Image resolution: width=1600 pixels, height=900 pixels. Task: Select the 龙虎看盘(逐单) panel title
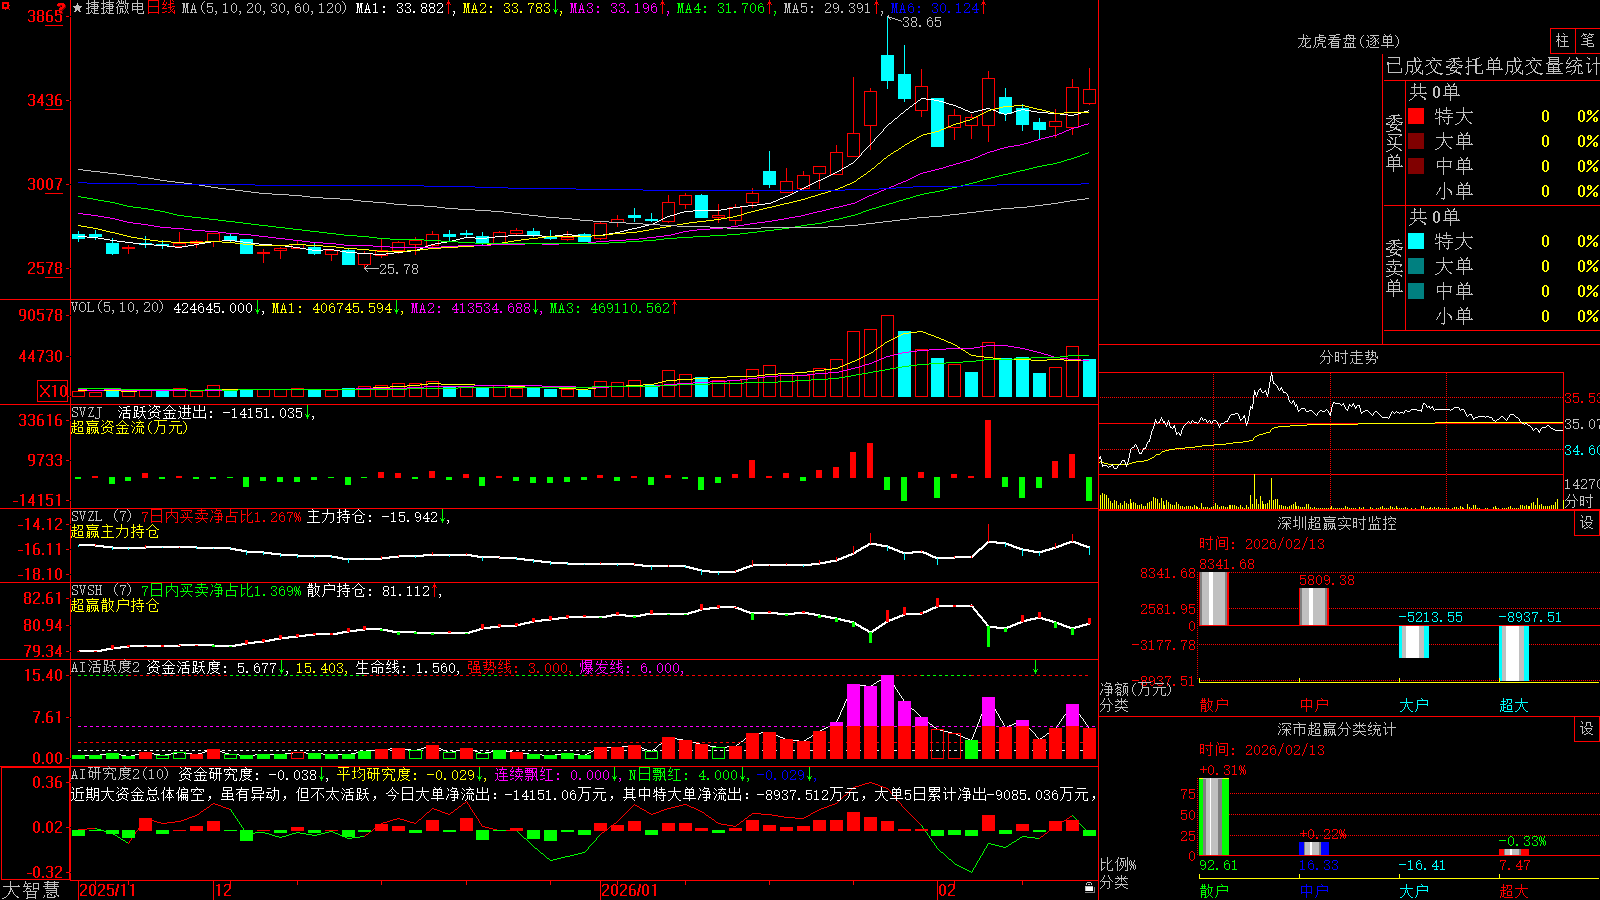1348,41
